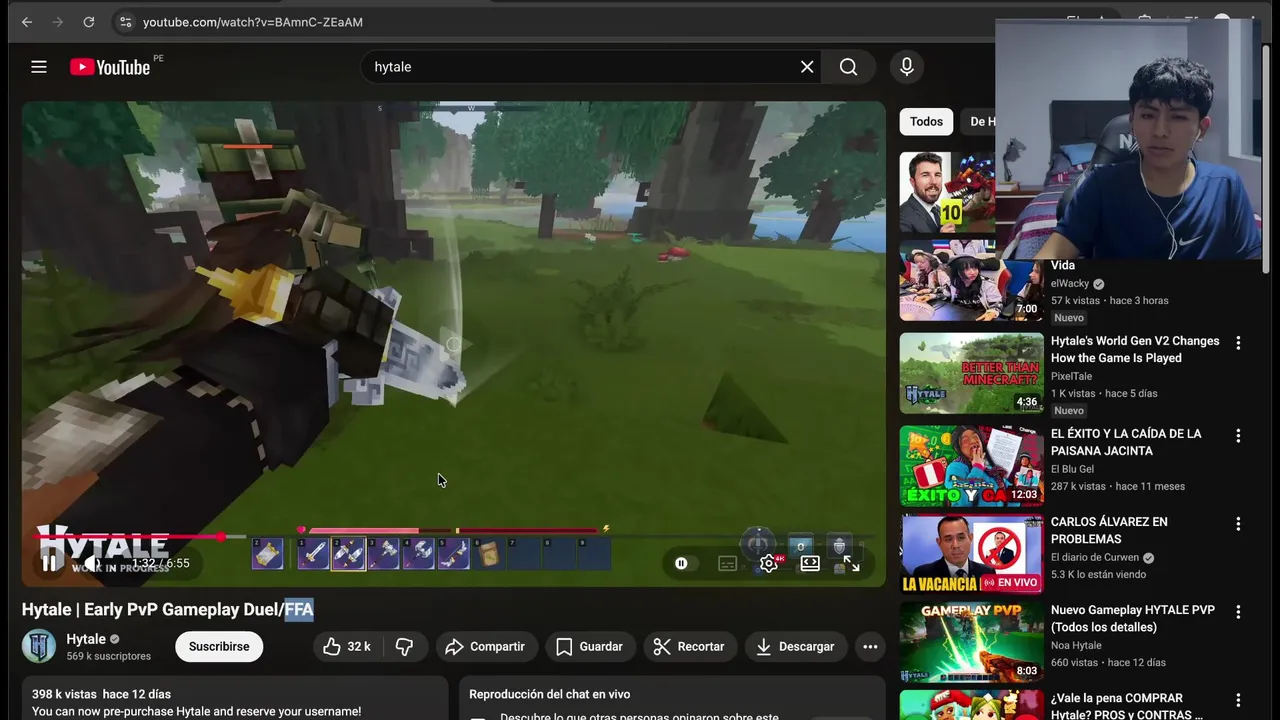Open El diario de Curwen channel

[x=1096, y=557]
